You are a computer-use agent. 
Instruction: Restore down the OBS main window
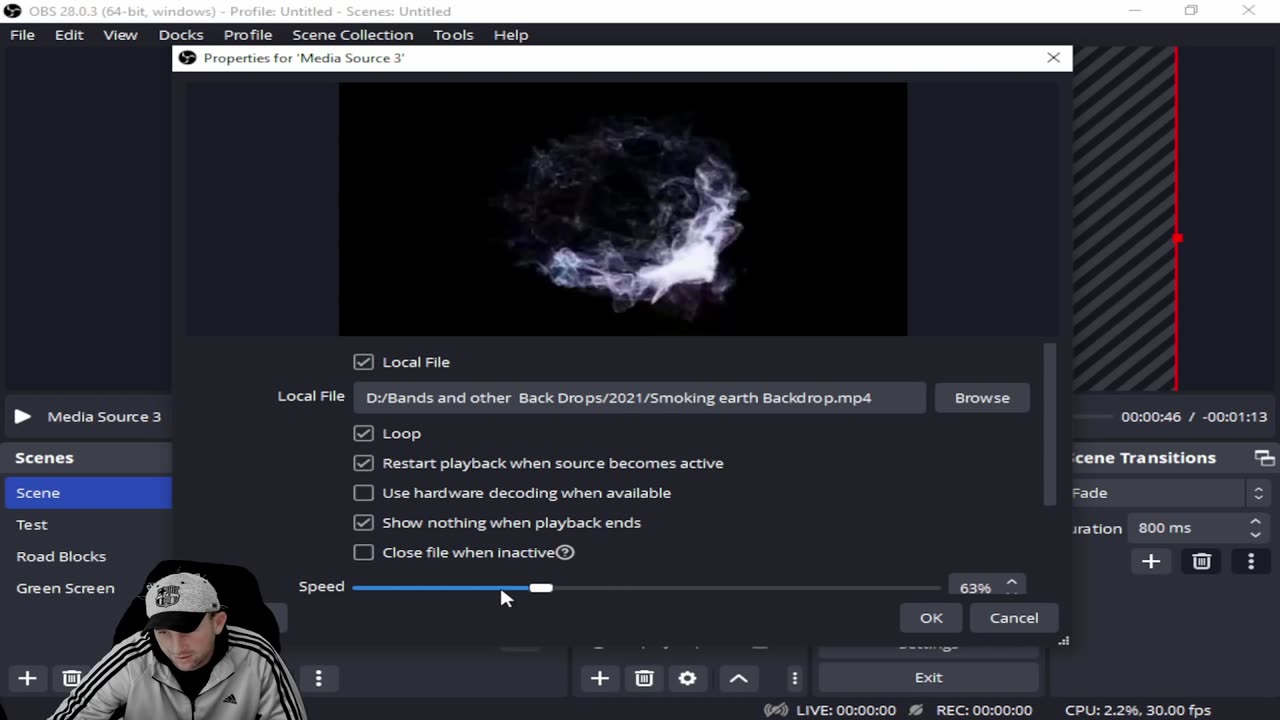pyautogui.click(x=1191, y=11)
